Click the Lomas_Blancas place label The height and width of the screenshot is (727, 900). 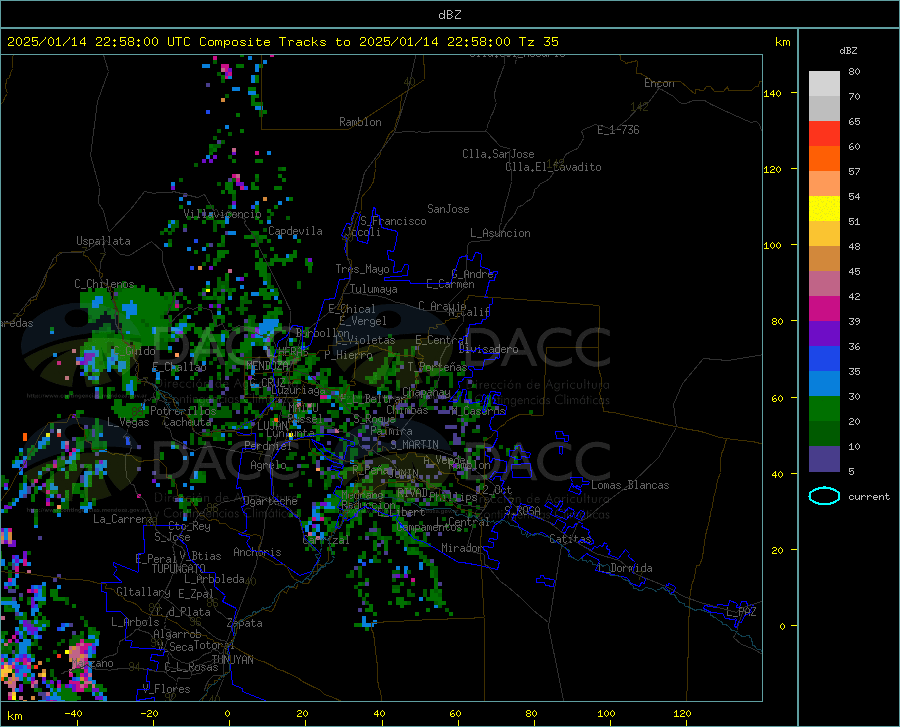coord(630,485)
